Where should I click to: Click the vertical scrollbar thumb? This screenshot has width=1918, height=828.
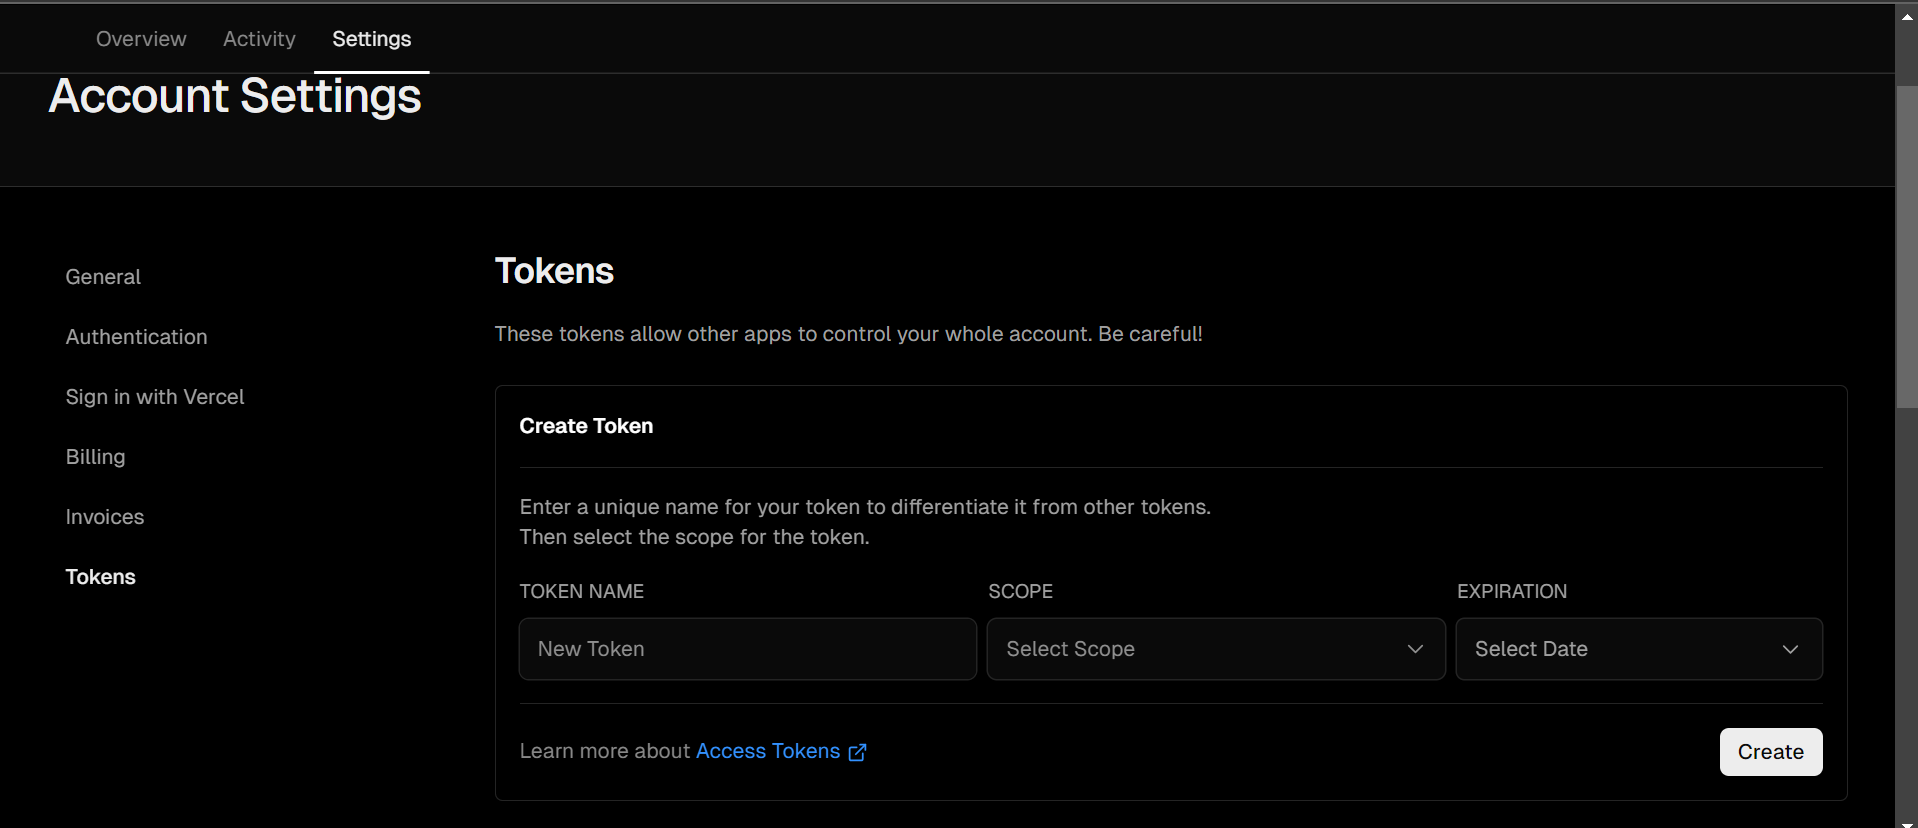1907,245
